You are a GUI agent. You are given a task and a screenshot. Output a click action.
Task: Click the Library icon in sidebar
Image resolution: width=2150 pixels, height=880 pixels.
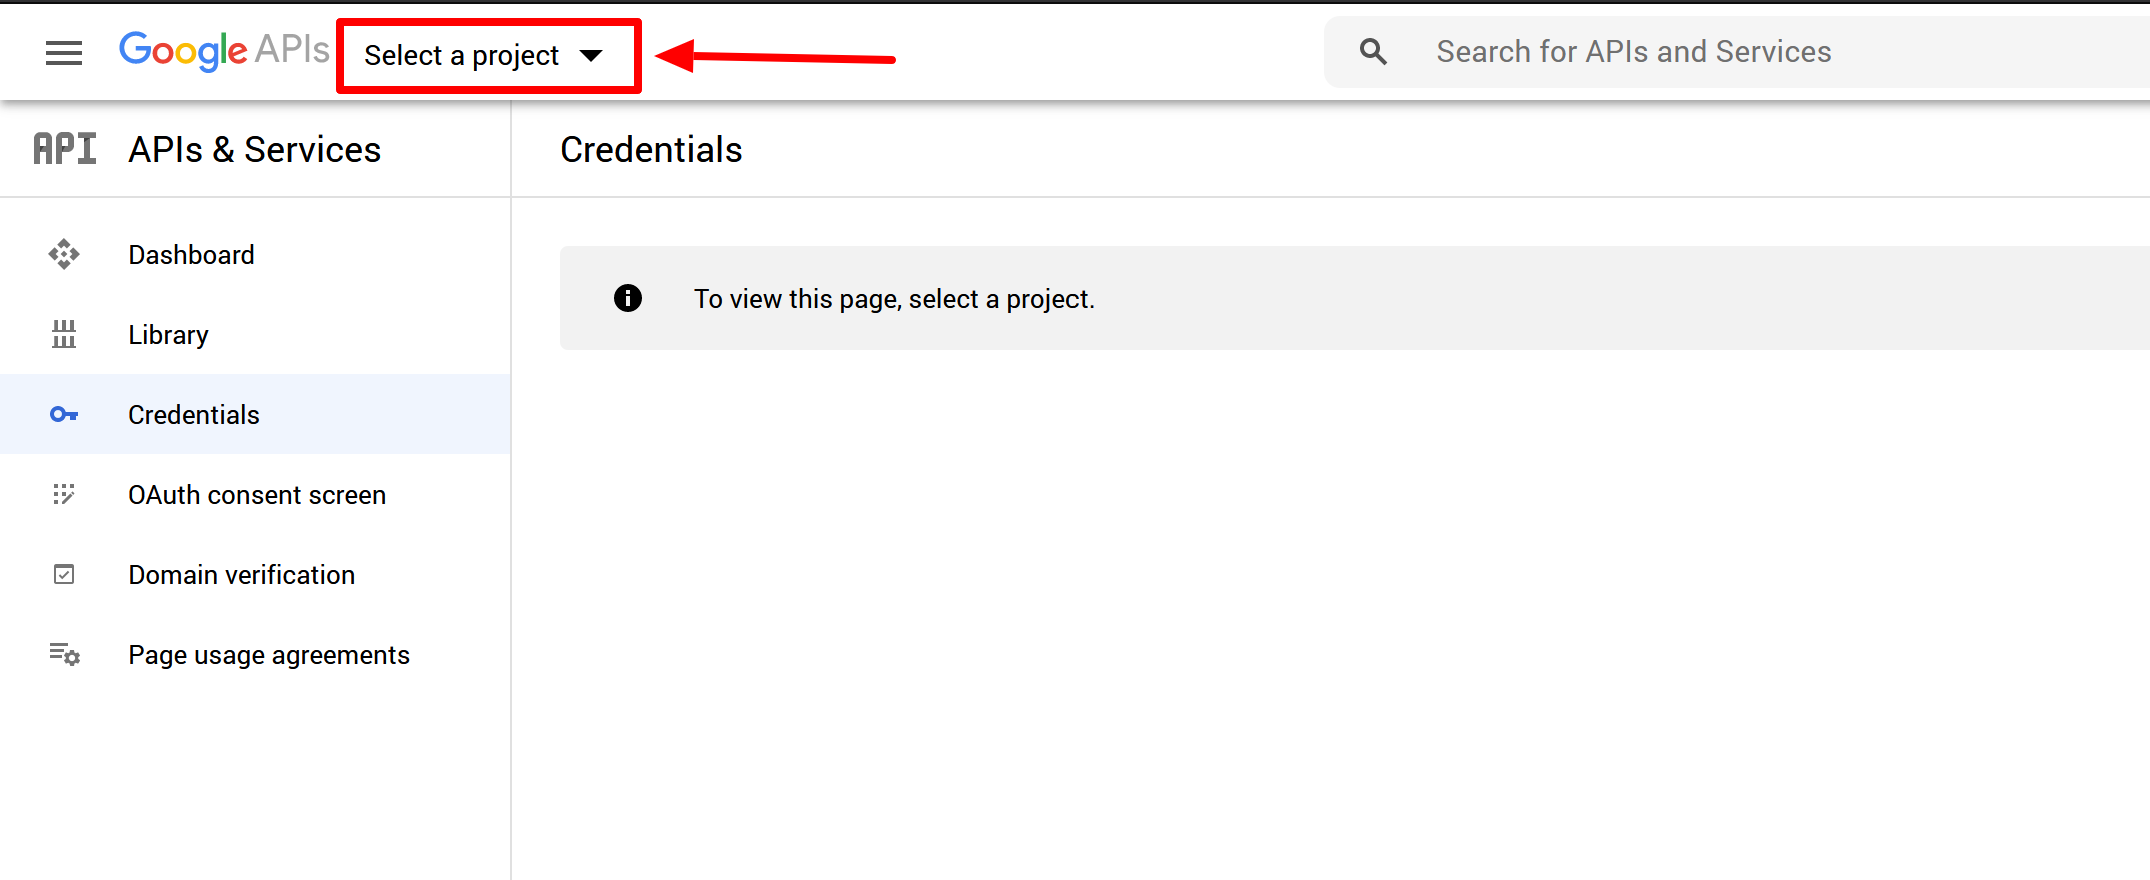pos(64,334)
